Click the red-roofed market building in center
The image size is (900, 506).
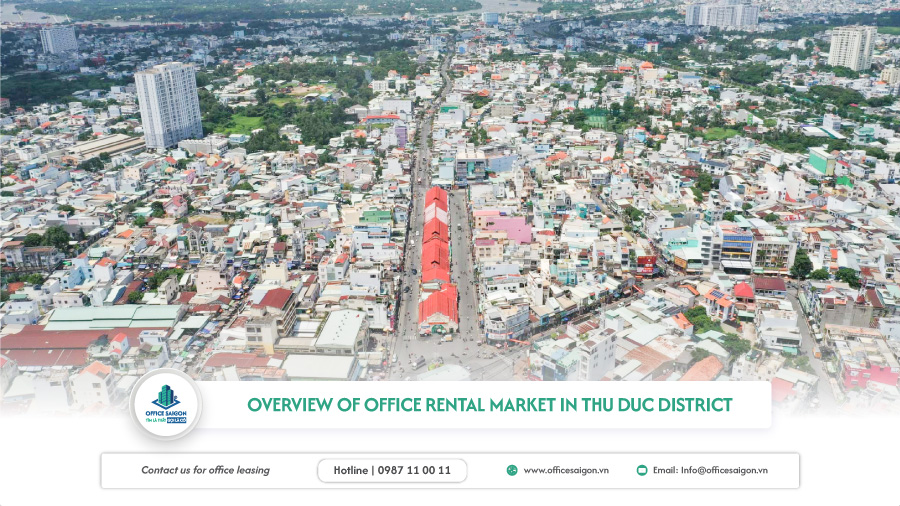tap(437, 260)
